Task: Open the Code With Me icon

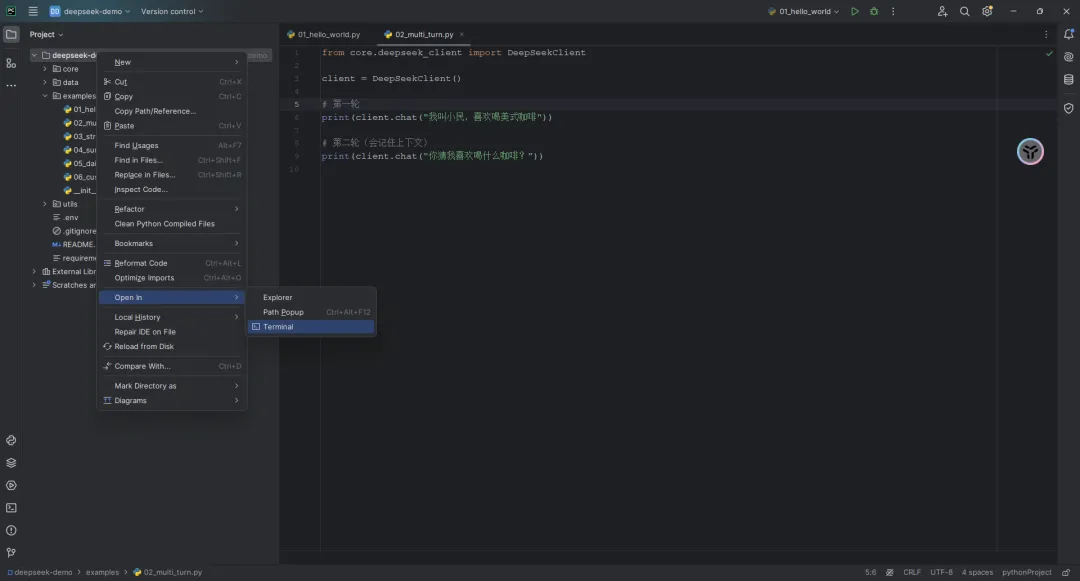Action: pos(942,12)
